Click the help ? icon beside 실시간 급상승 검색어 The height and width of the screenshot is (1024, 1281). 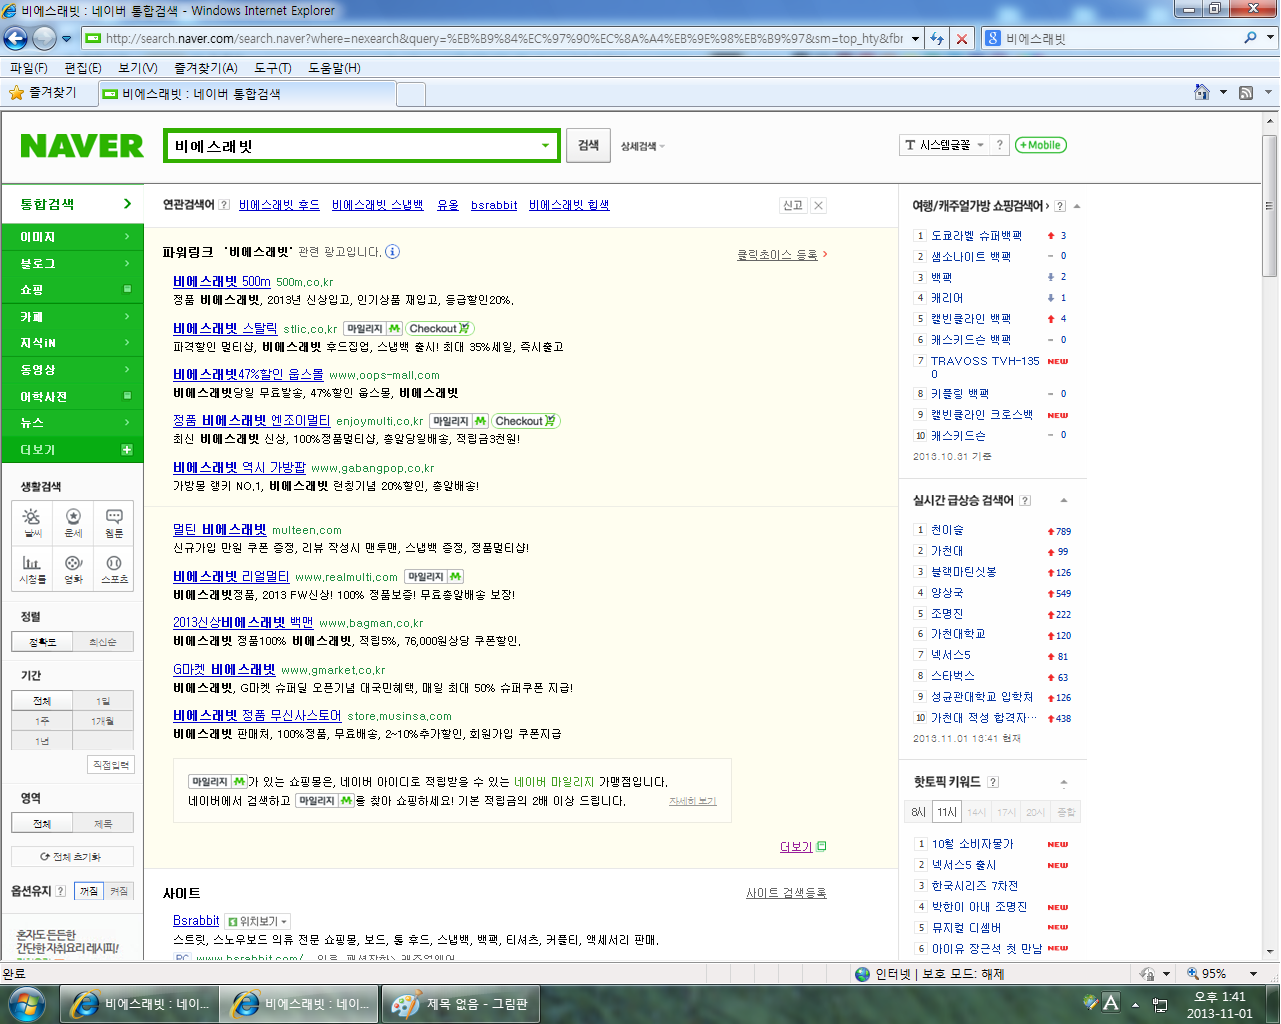pos(1025,500)
